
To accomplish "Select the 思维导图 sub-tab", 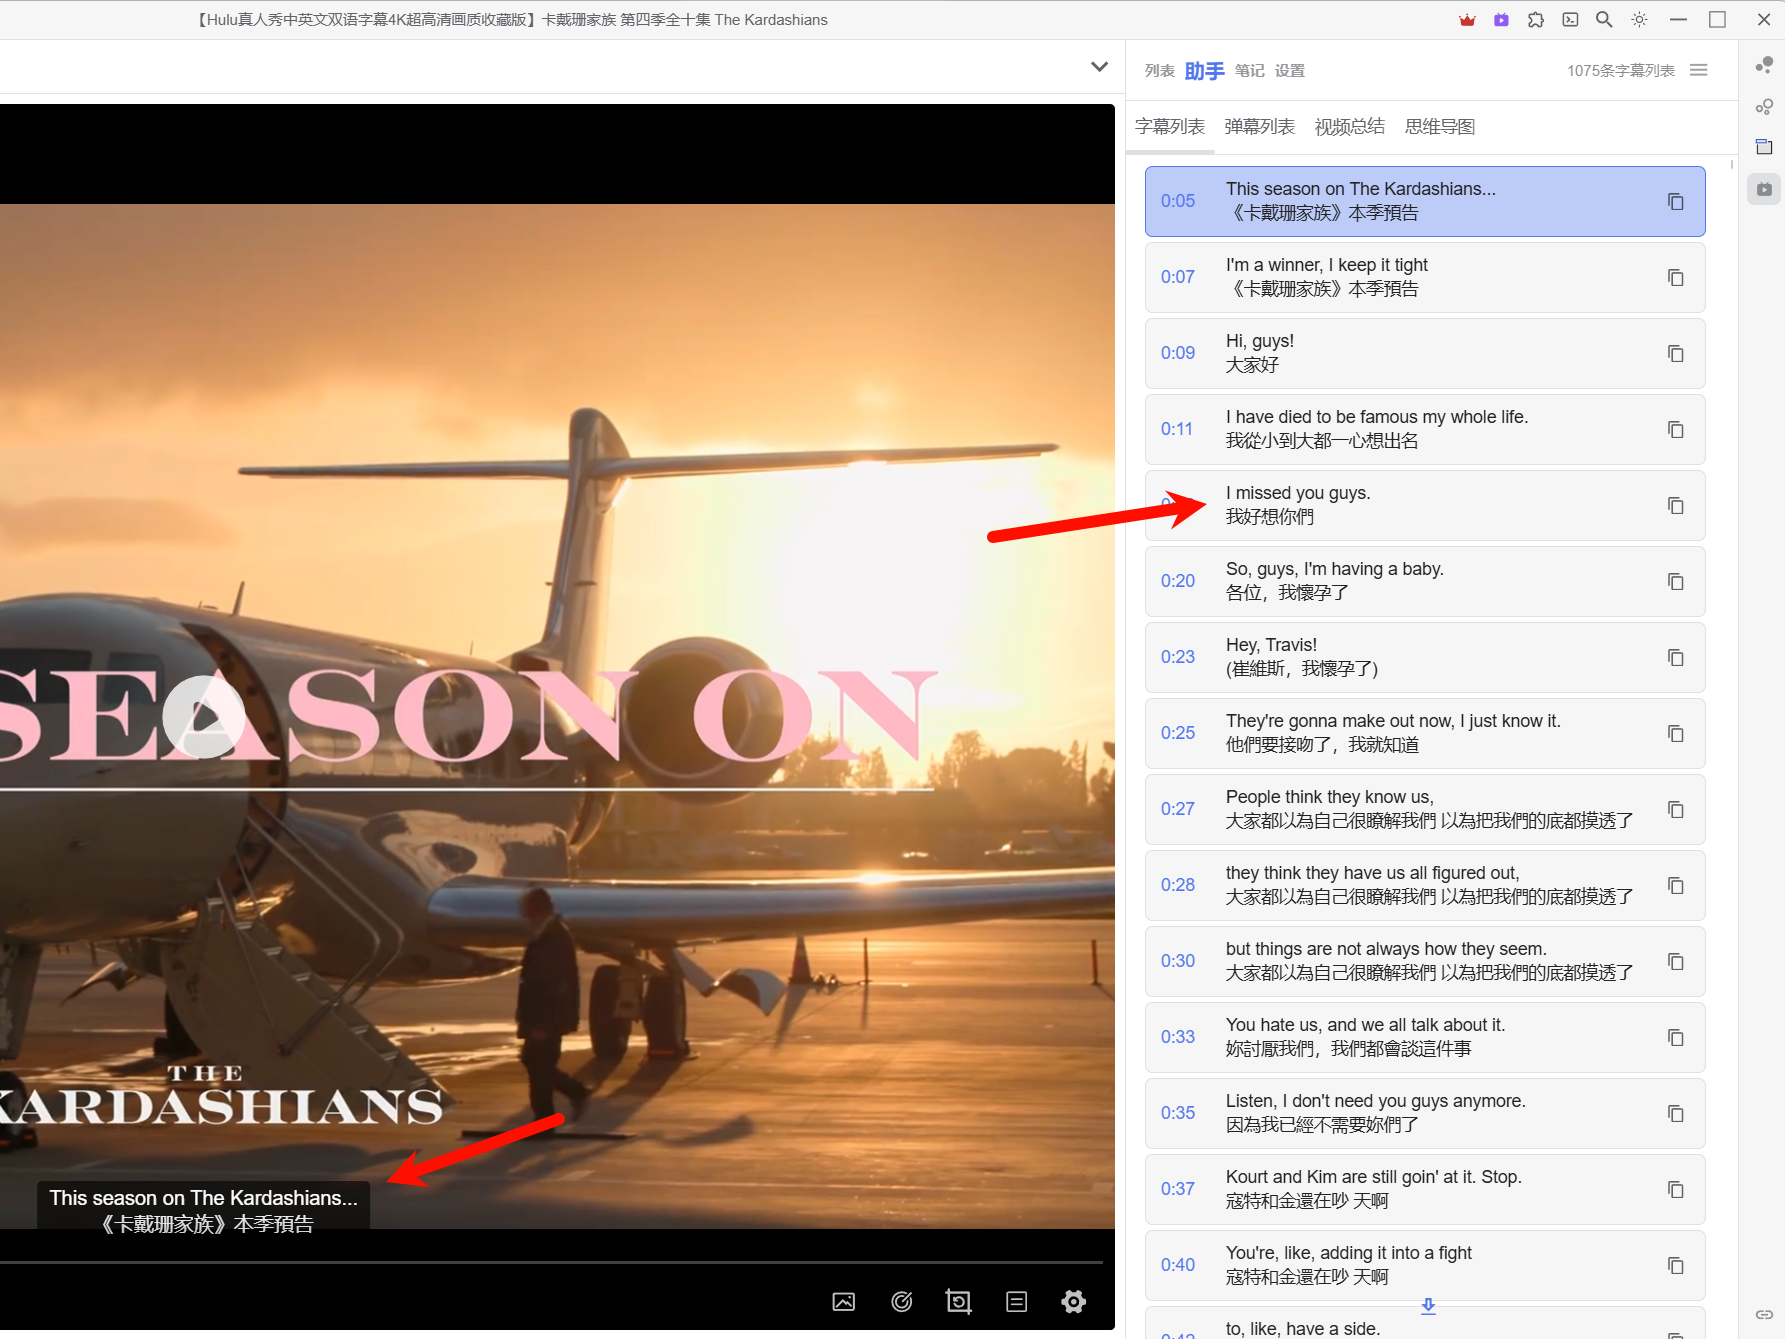I will pos(1440,127).
